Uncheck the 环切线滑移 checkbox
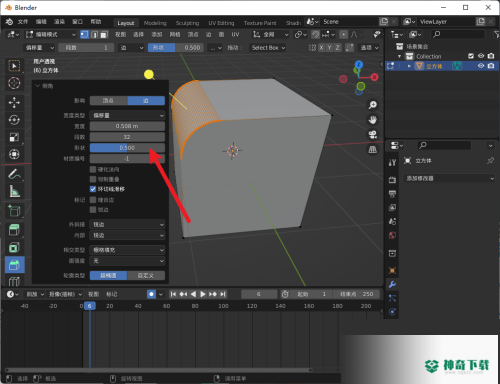This screenshot has width=500, height=384. (x=93, y=189)
